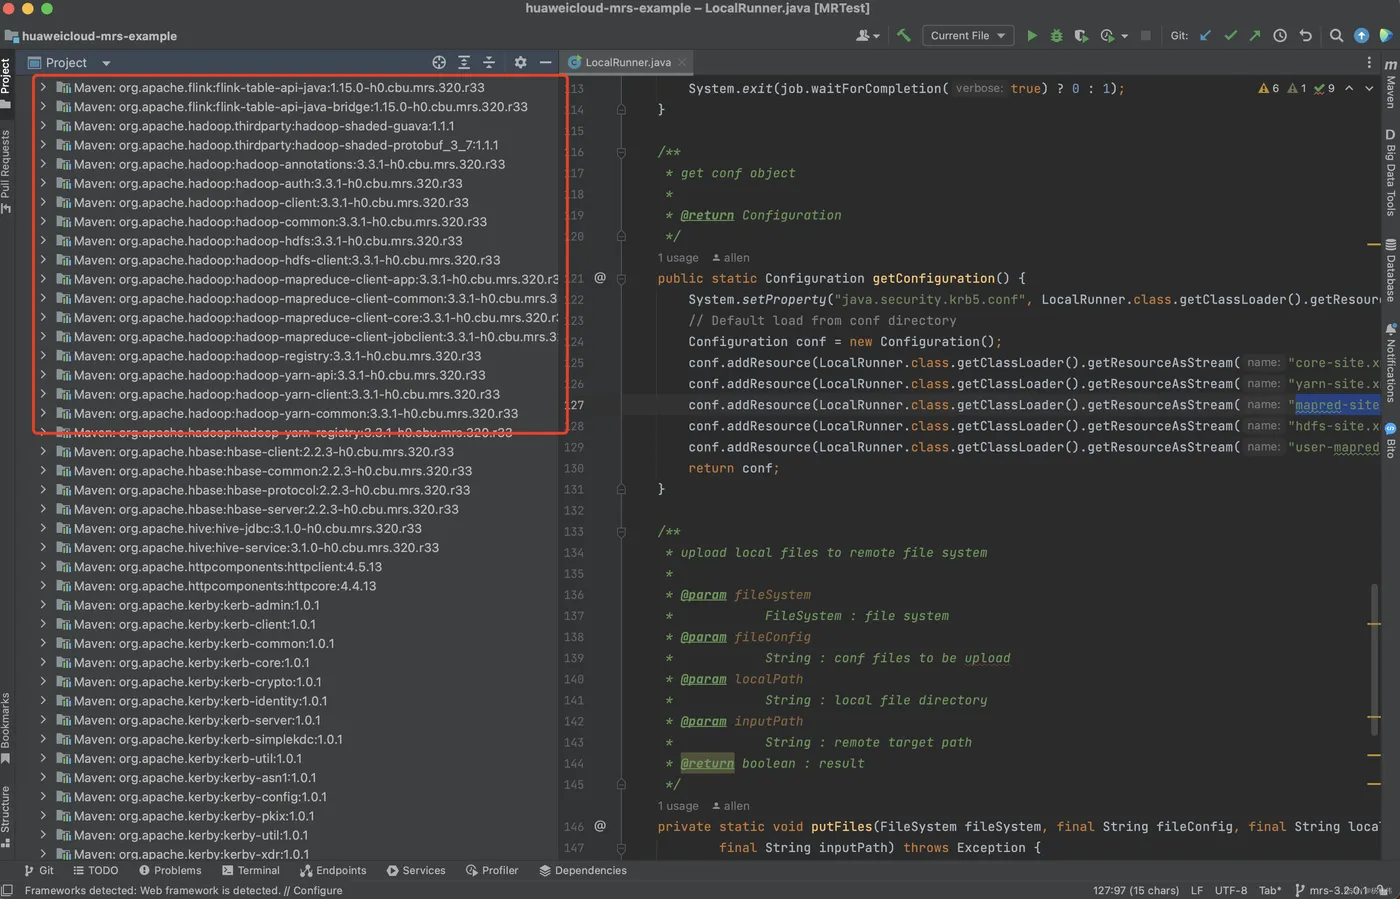Expand Maven httpcore:4.4.13 library node
The width and height of the screenshot is (1400, 899).
pyautogui.click(x=43, y=586)
